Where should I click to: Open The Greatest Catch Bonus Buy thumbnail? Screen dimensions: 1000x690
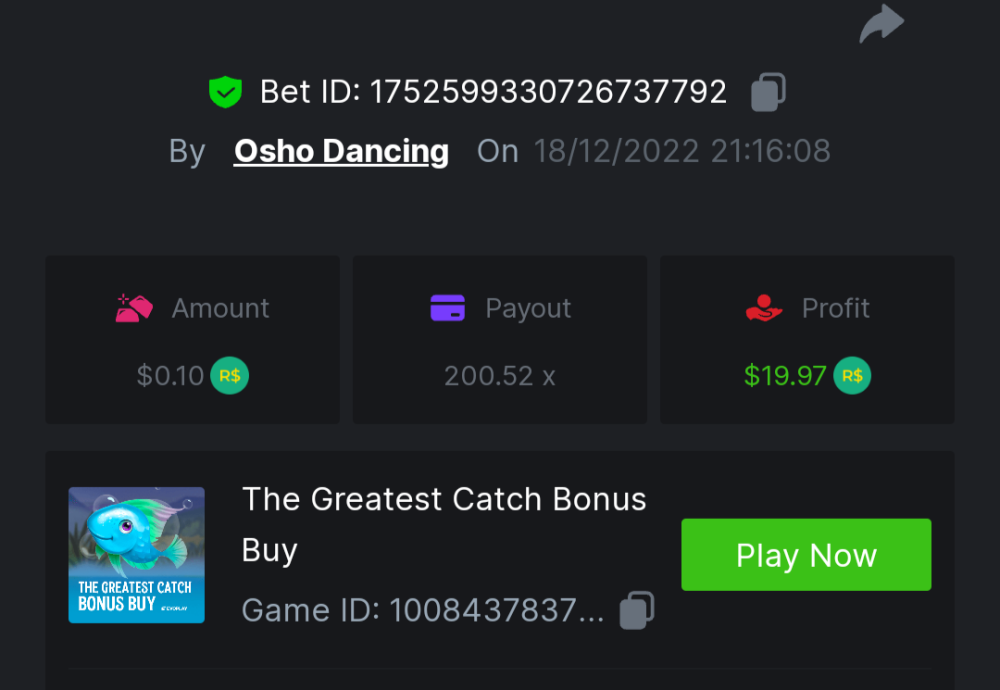click(136, 555)
